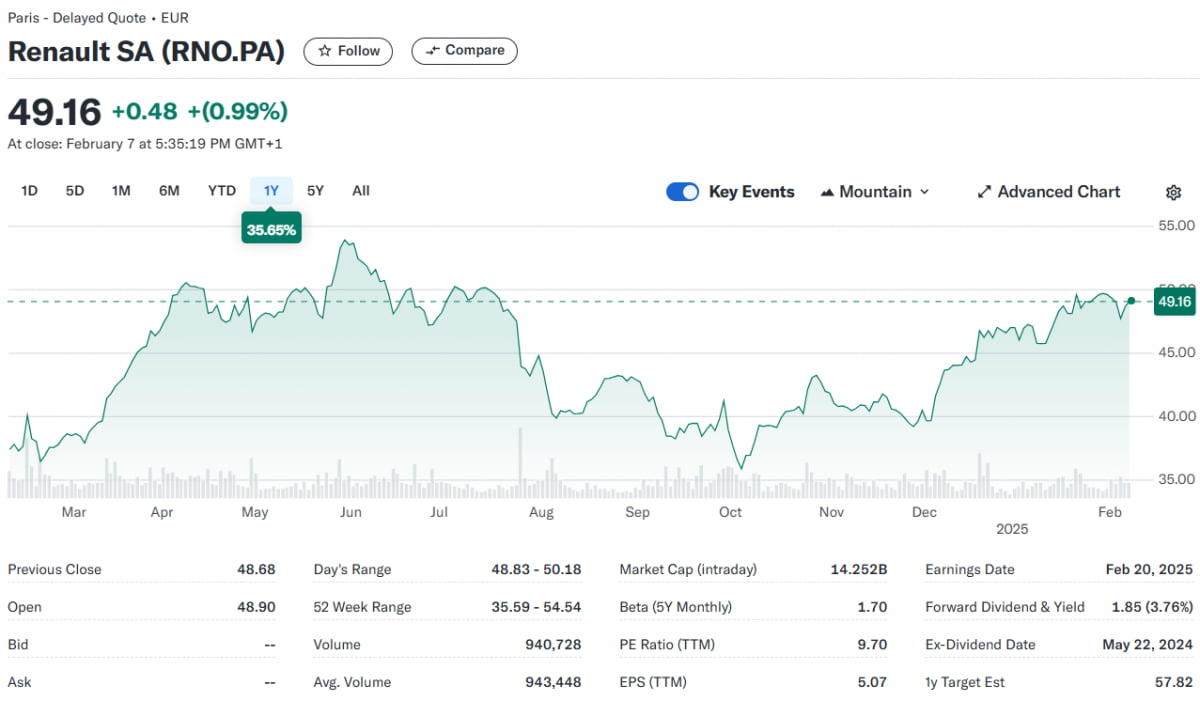Screen dimensions: 1200x701
Task: Click the 57.82 target estimate value
Action: click(x=1174, y=682)
